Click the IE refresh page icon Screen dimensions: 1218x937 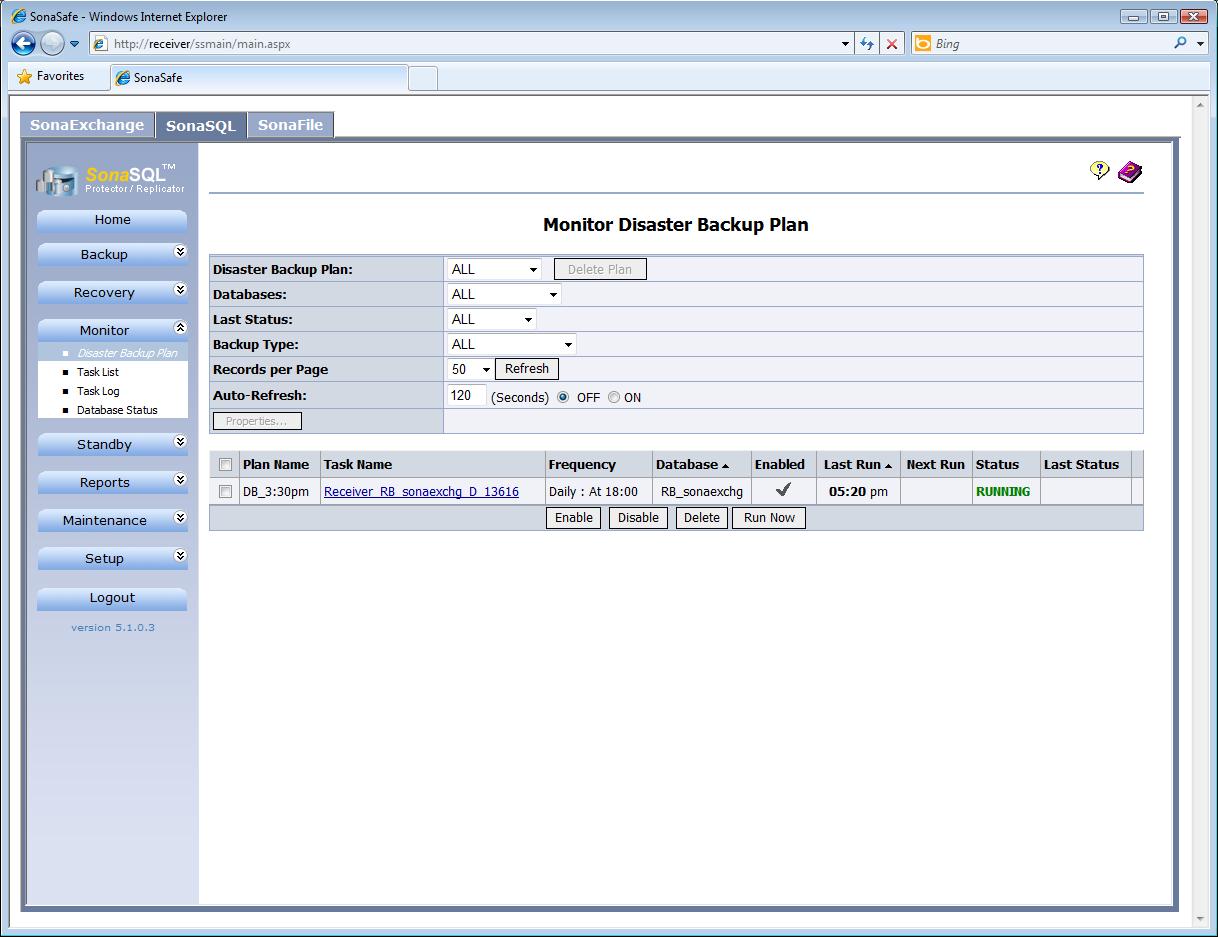pyautogui.click(x=867, y=44)
